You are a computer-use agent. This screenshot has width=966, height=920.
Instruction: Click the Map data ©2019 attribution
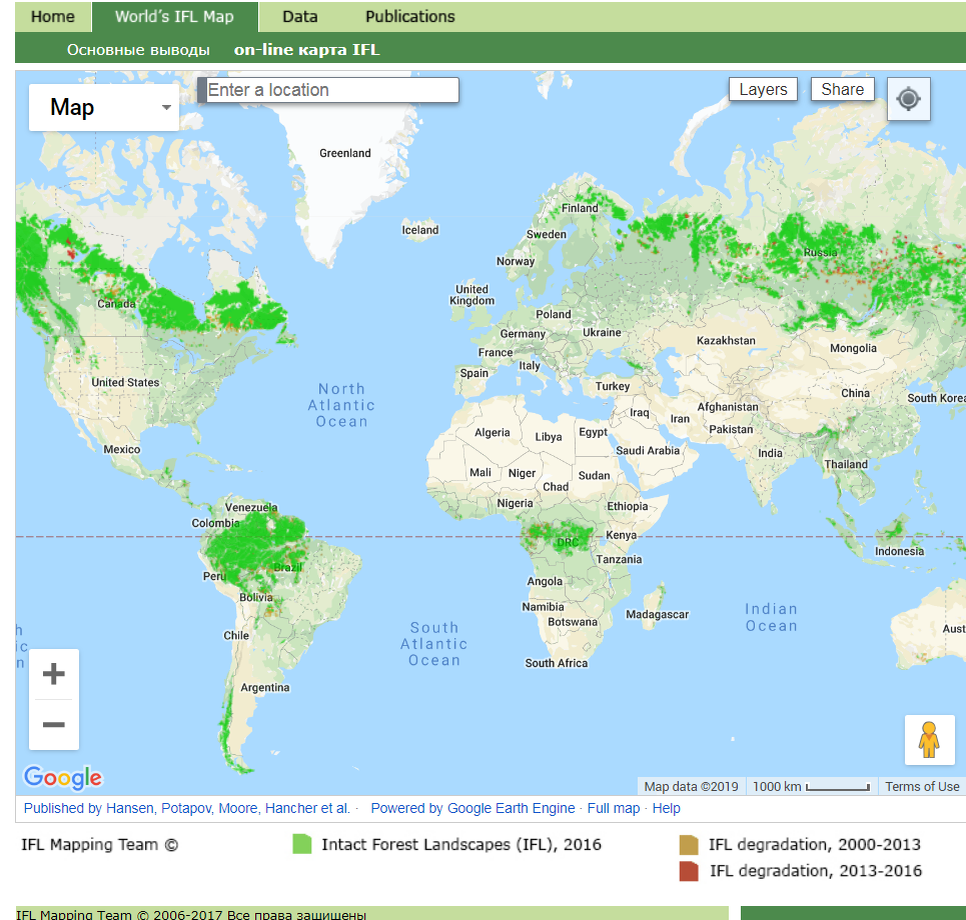[691, 787]
